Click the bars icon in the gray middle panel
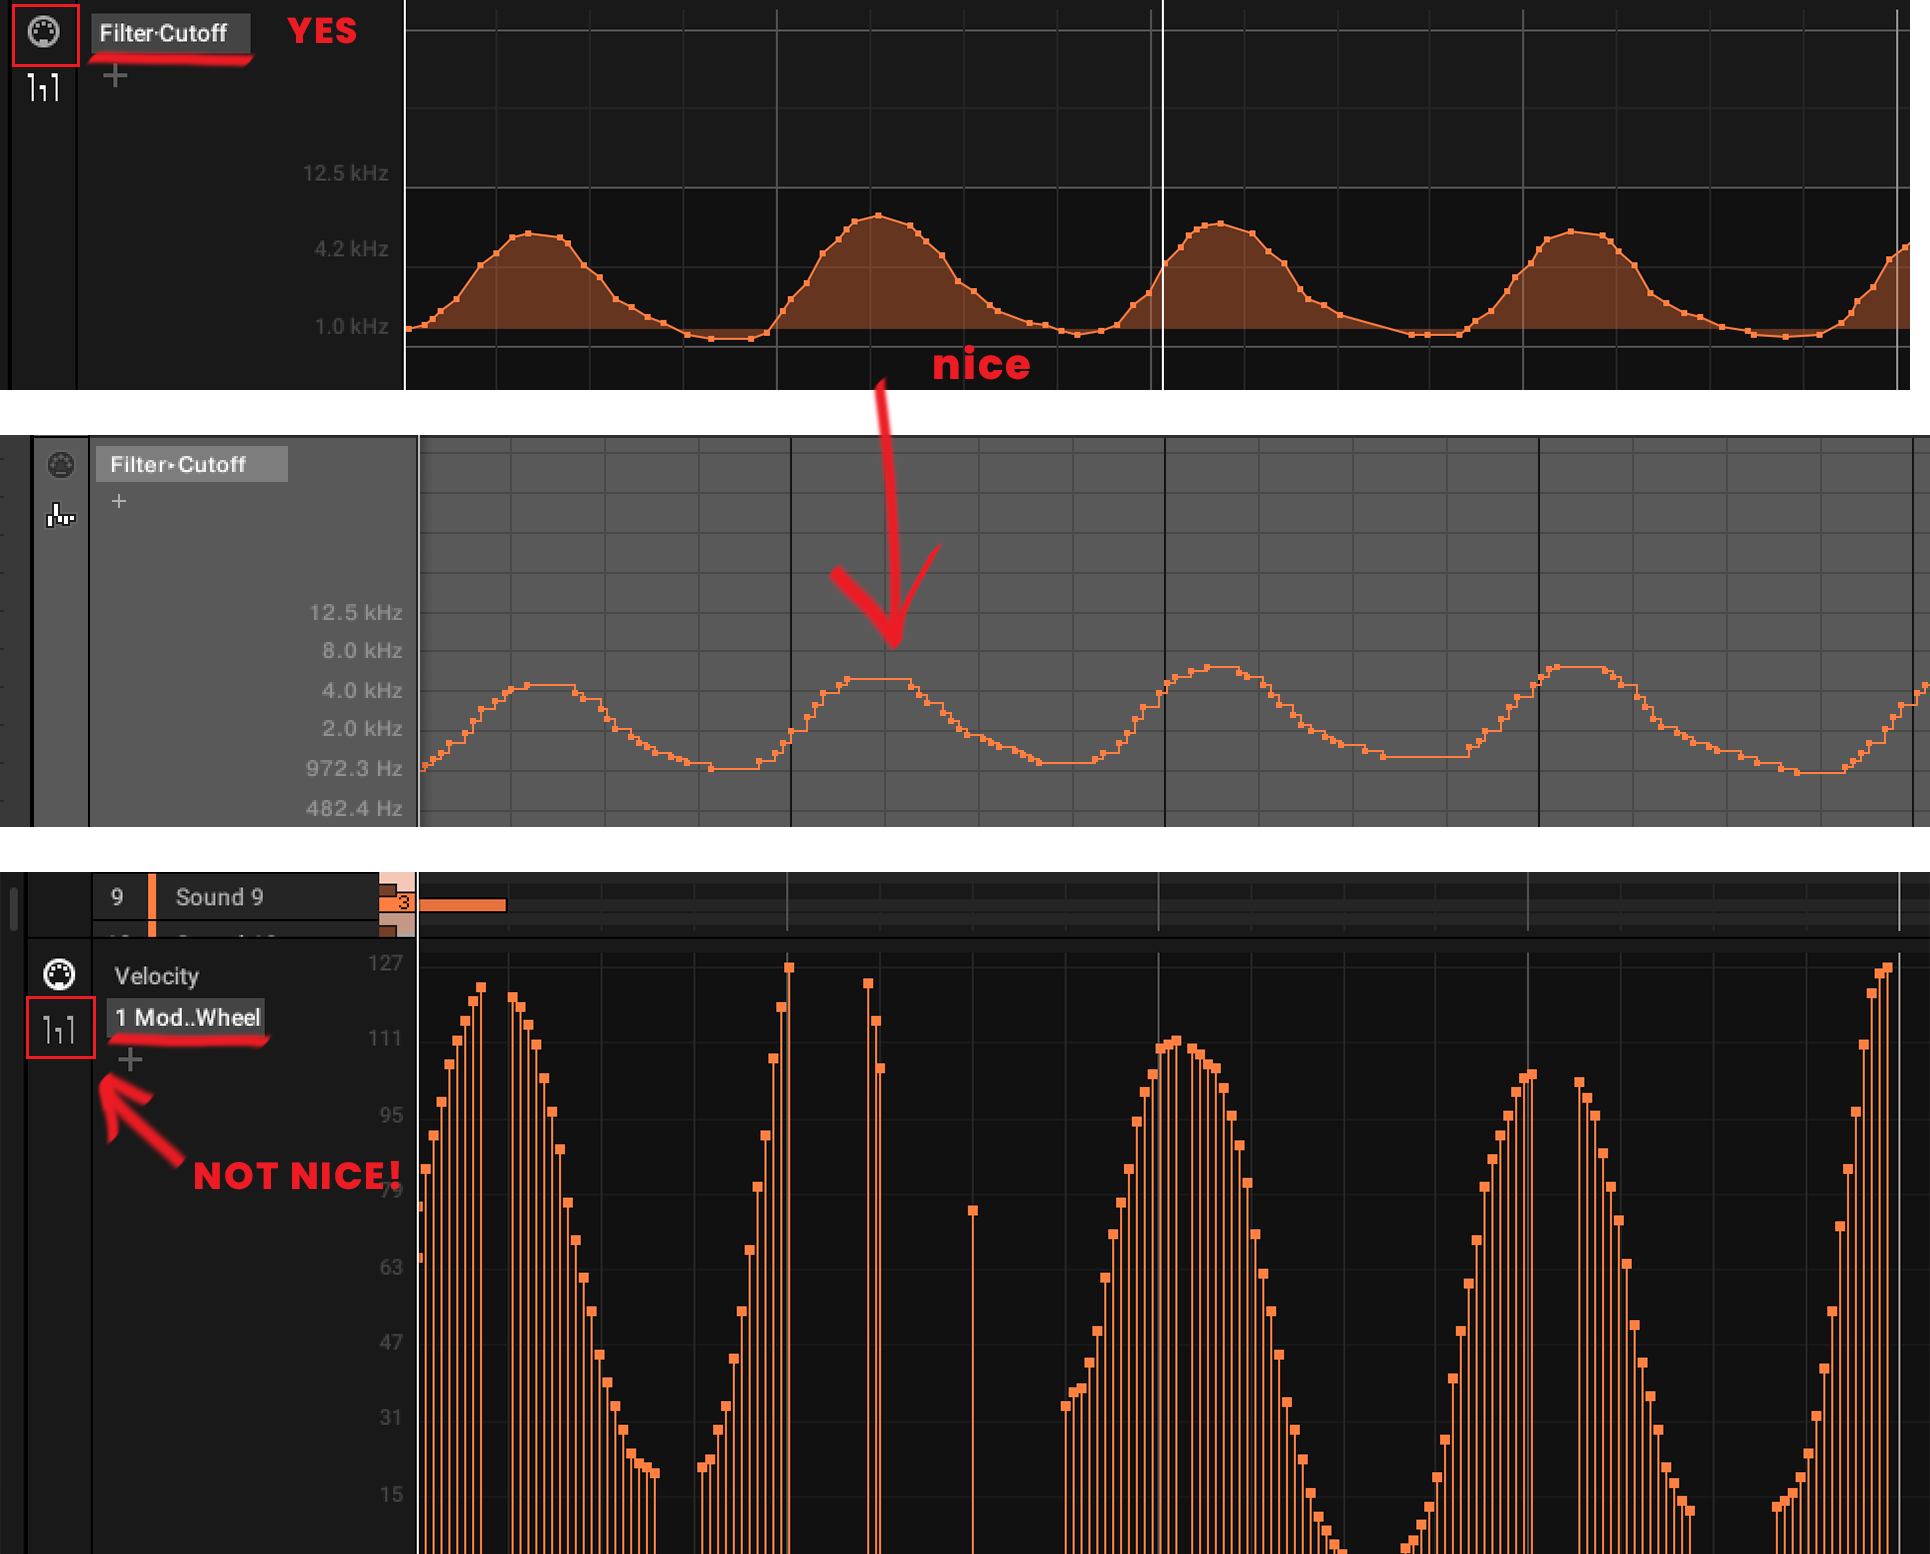Screen dimensions: 1930x1554 point(60,515)
